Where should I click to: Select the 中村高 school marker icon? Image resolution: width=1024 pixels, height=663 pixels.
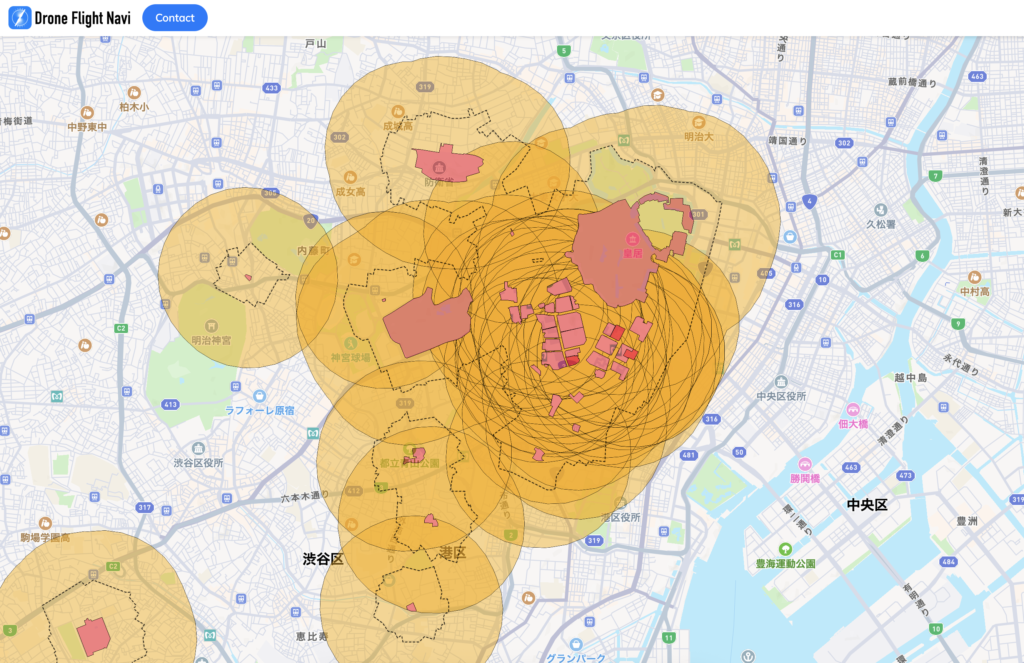(974, 277)
